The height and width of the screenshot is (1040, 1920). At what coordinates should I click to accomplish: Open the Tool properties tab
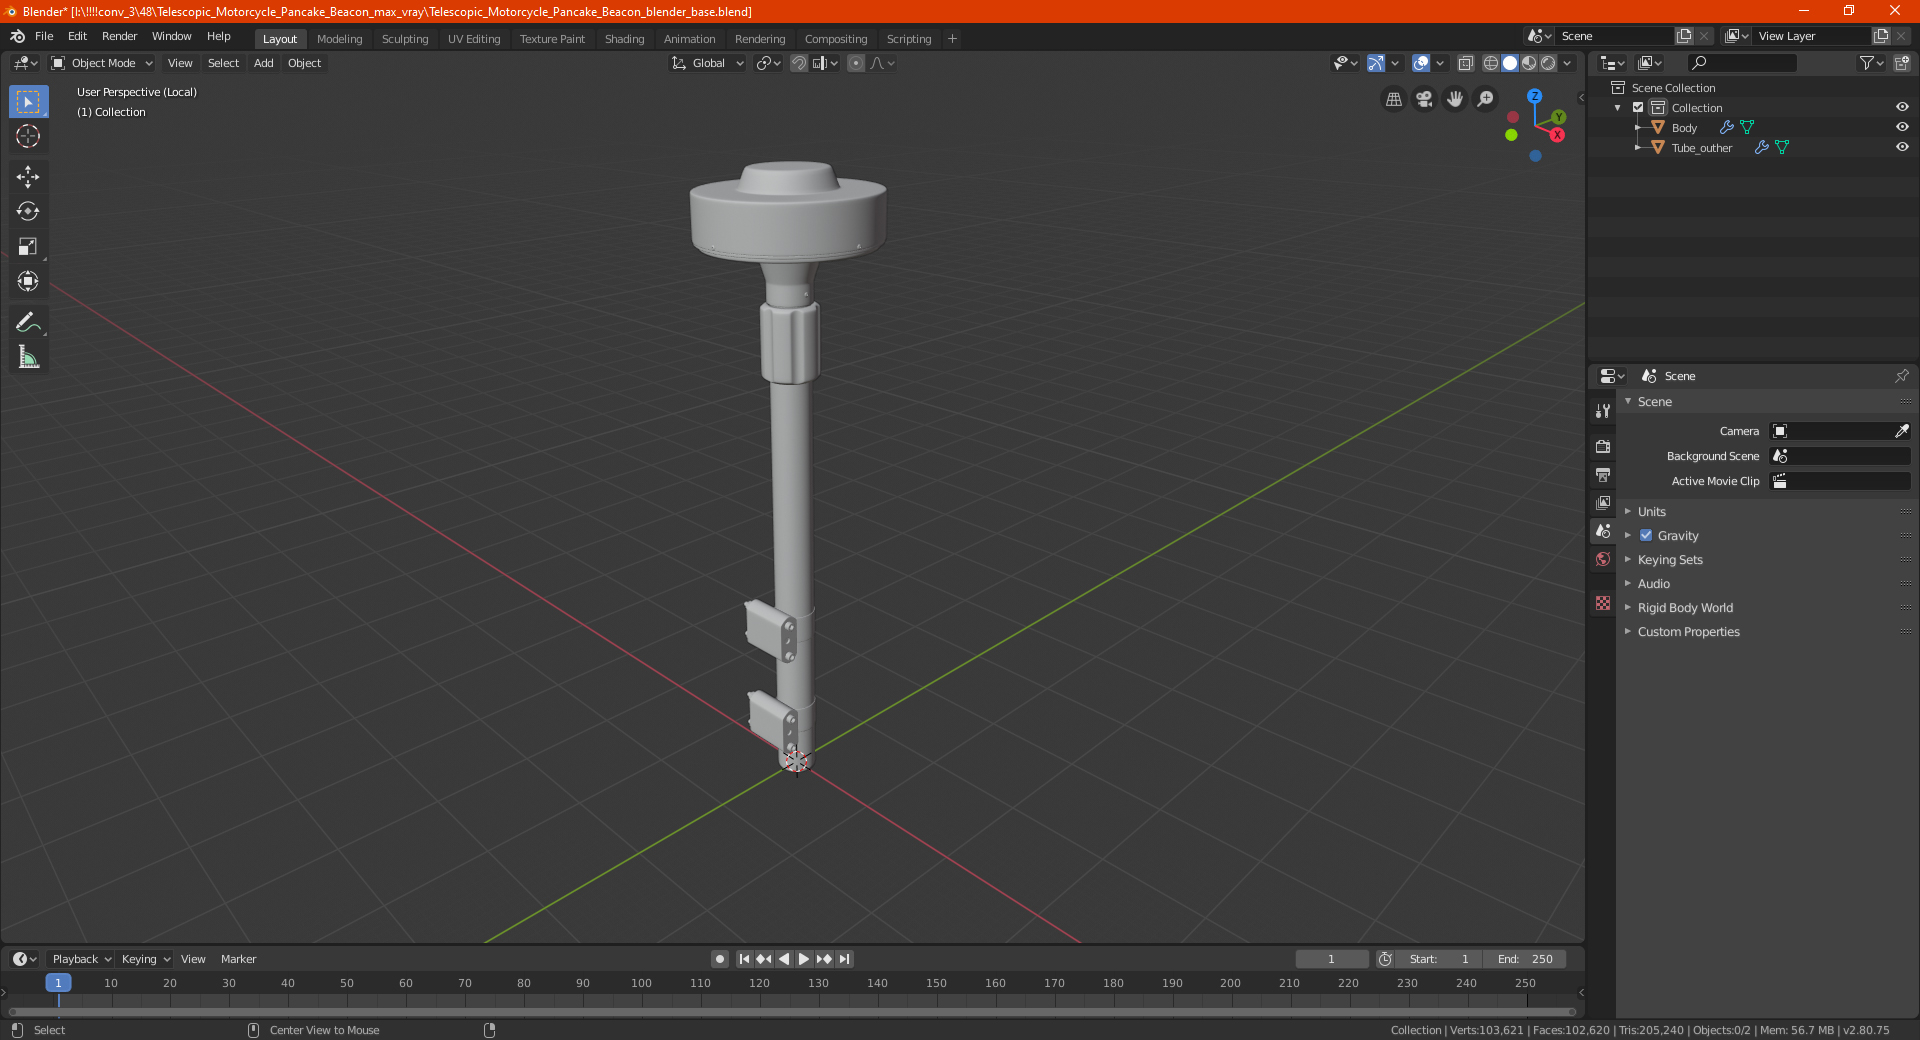(x=1603, y=410)
